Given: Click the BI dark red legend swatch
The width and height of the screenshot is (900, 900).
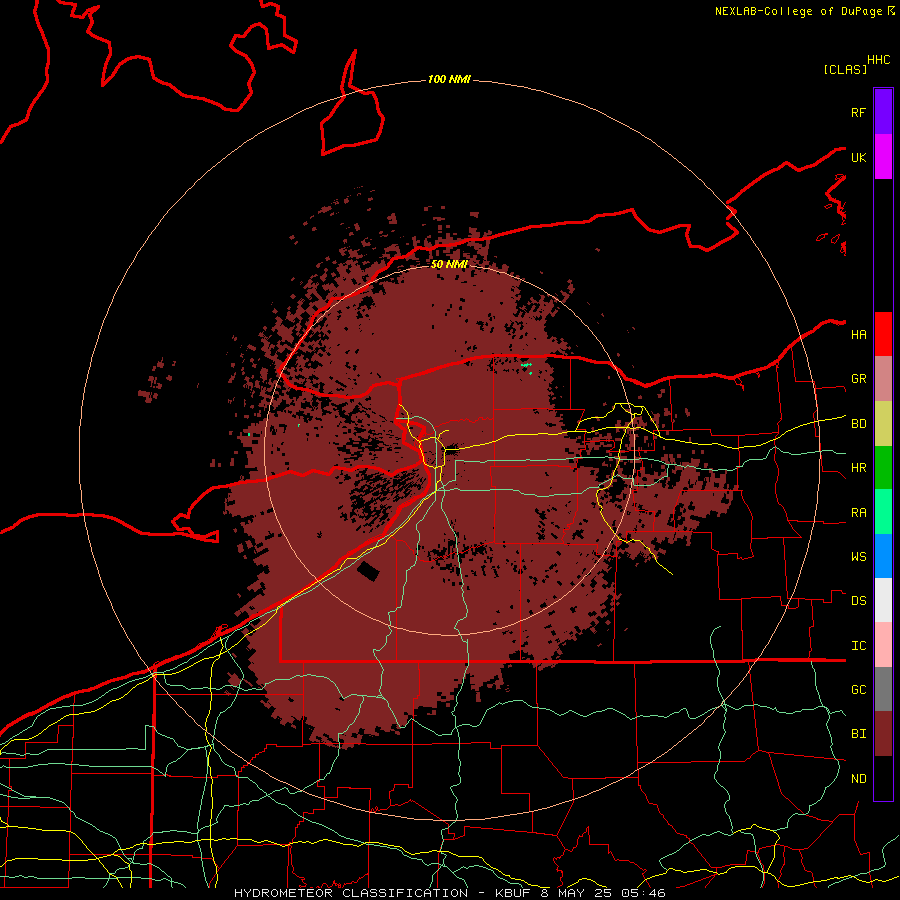Looking at the screenshot, I should pyautogui.click(x=883, y=734).
